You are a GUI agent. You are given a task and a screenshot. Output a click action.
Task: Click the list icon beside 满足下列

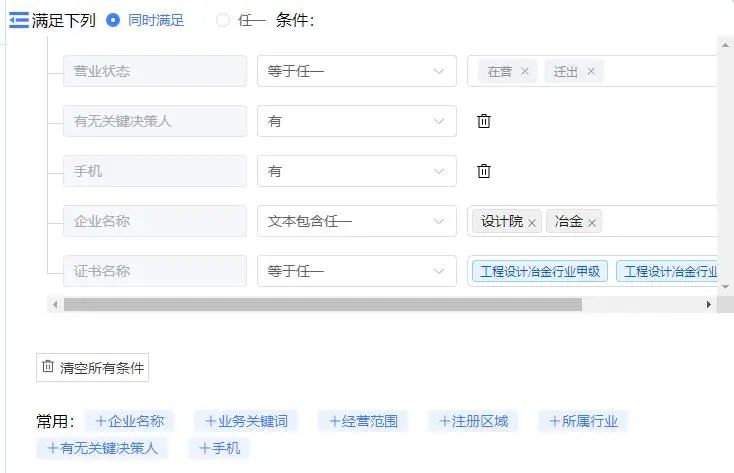click(19, 20)
